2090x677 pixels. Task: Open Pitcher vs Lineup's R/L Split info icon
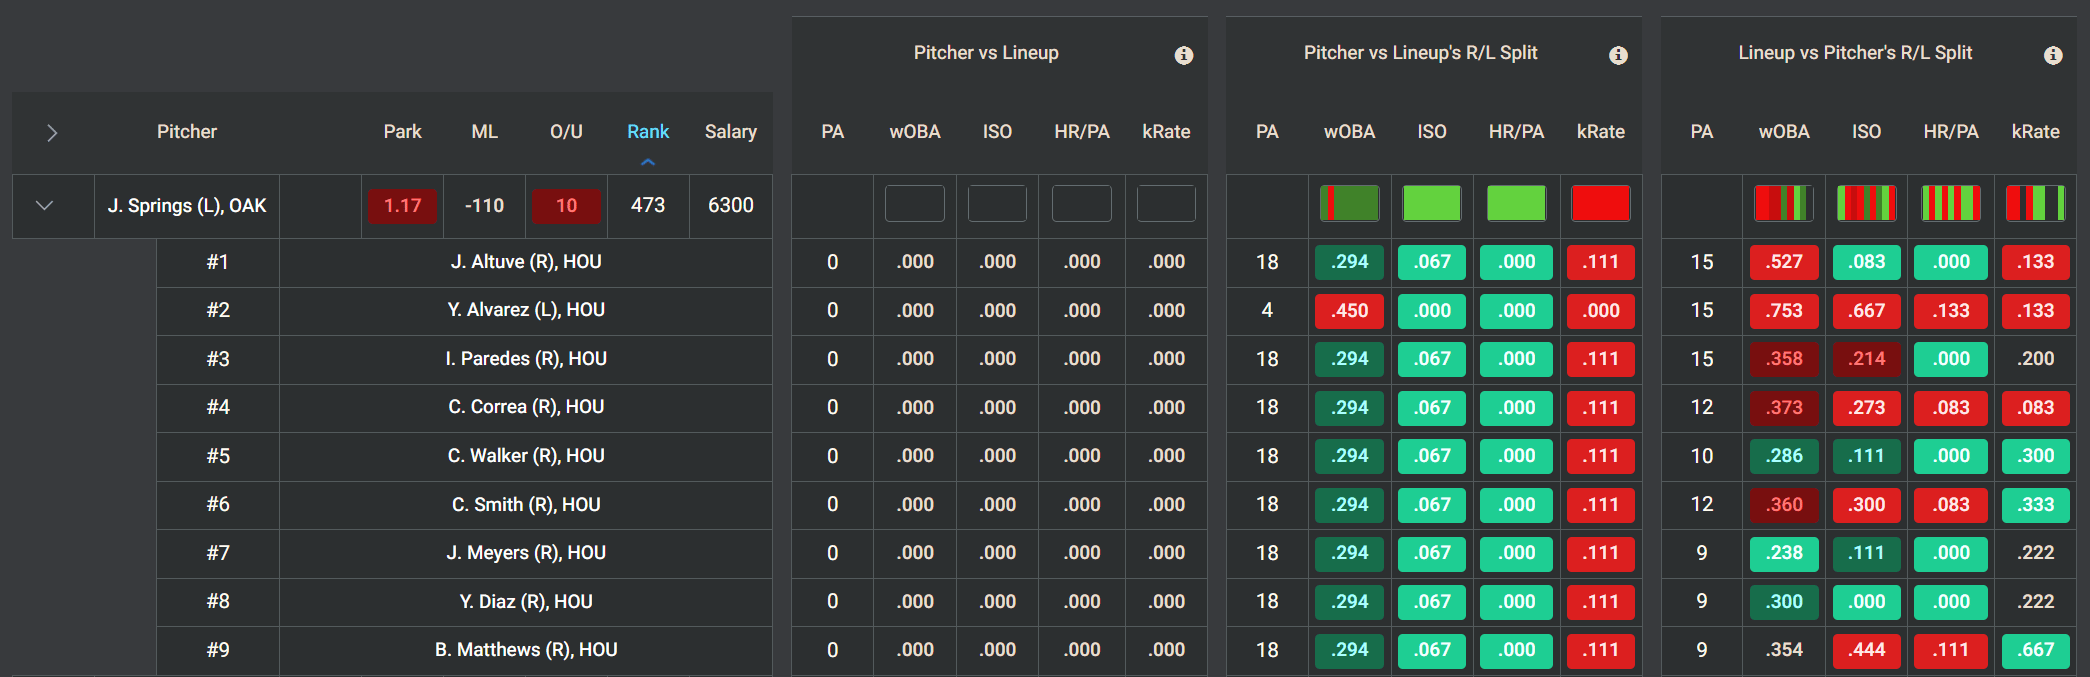(1618, 55)
